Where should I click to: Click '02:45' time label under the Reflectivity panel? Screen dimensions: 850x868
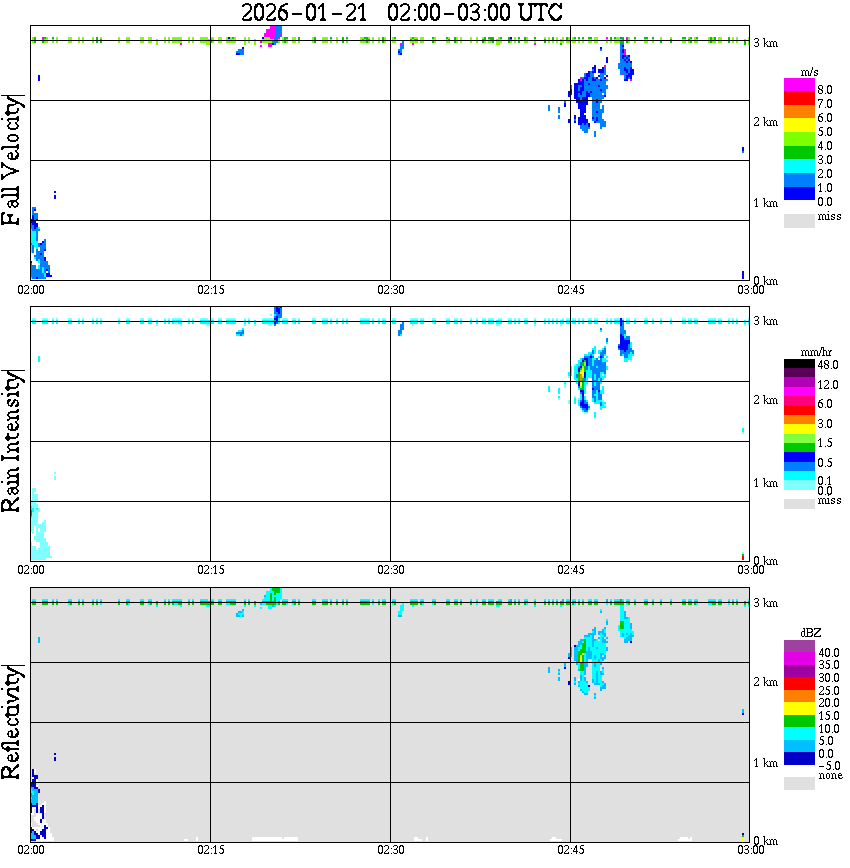[x=570, y=850]
